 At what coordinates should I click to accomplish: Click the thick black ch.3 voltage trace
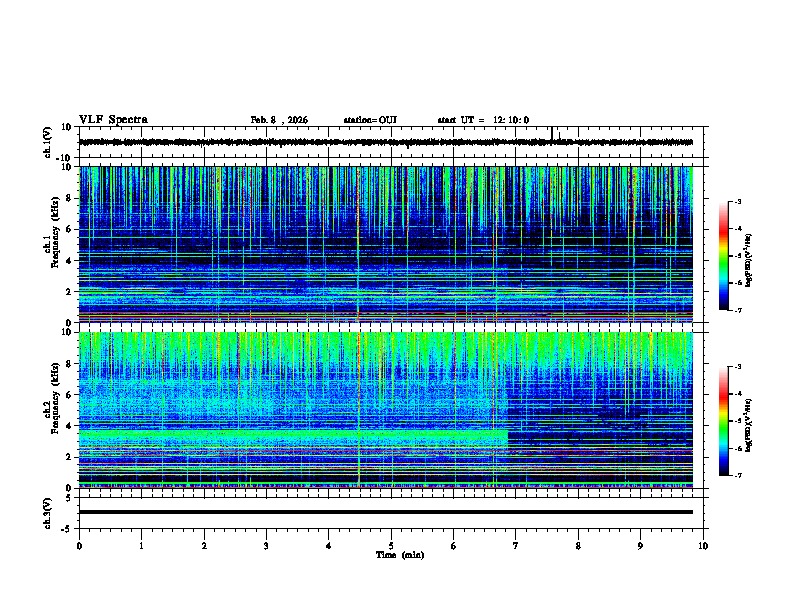[386, 512]
